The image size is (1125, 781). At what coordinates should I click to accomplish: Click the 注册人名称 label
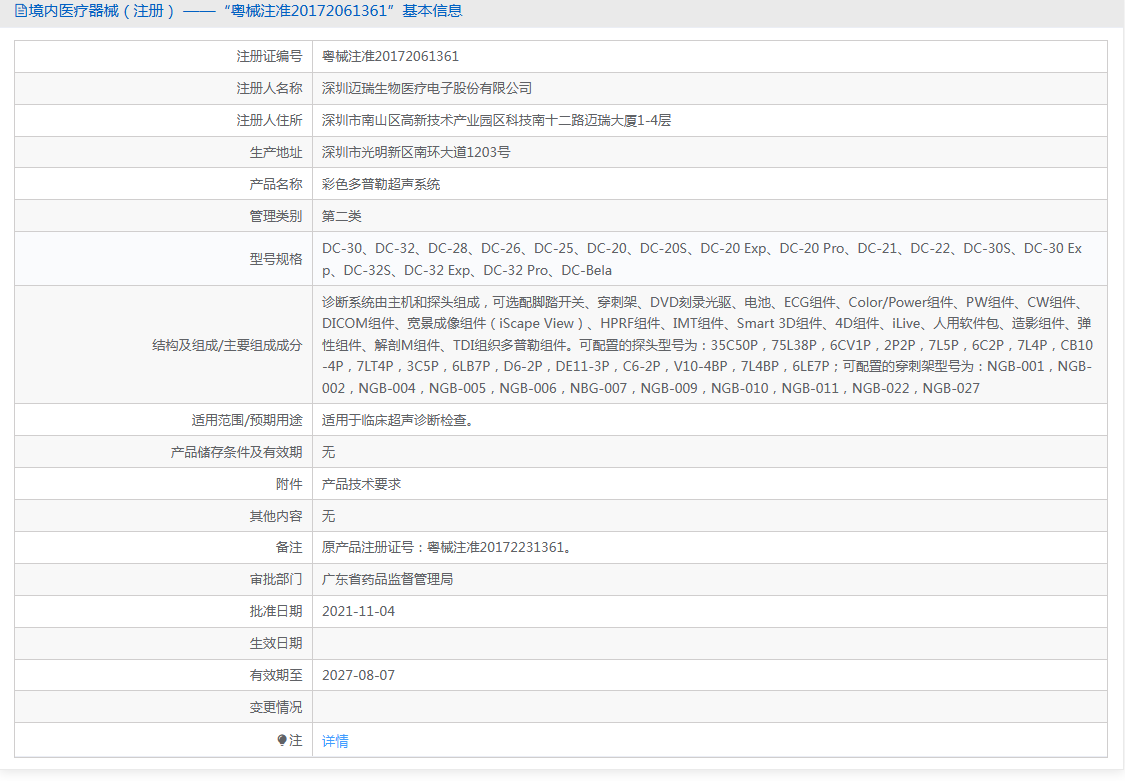(270, 88)
